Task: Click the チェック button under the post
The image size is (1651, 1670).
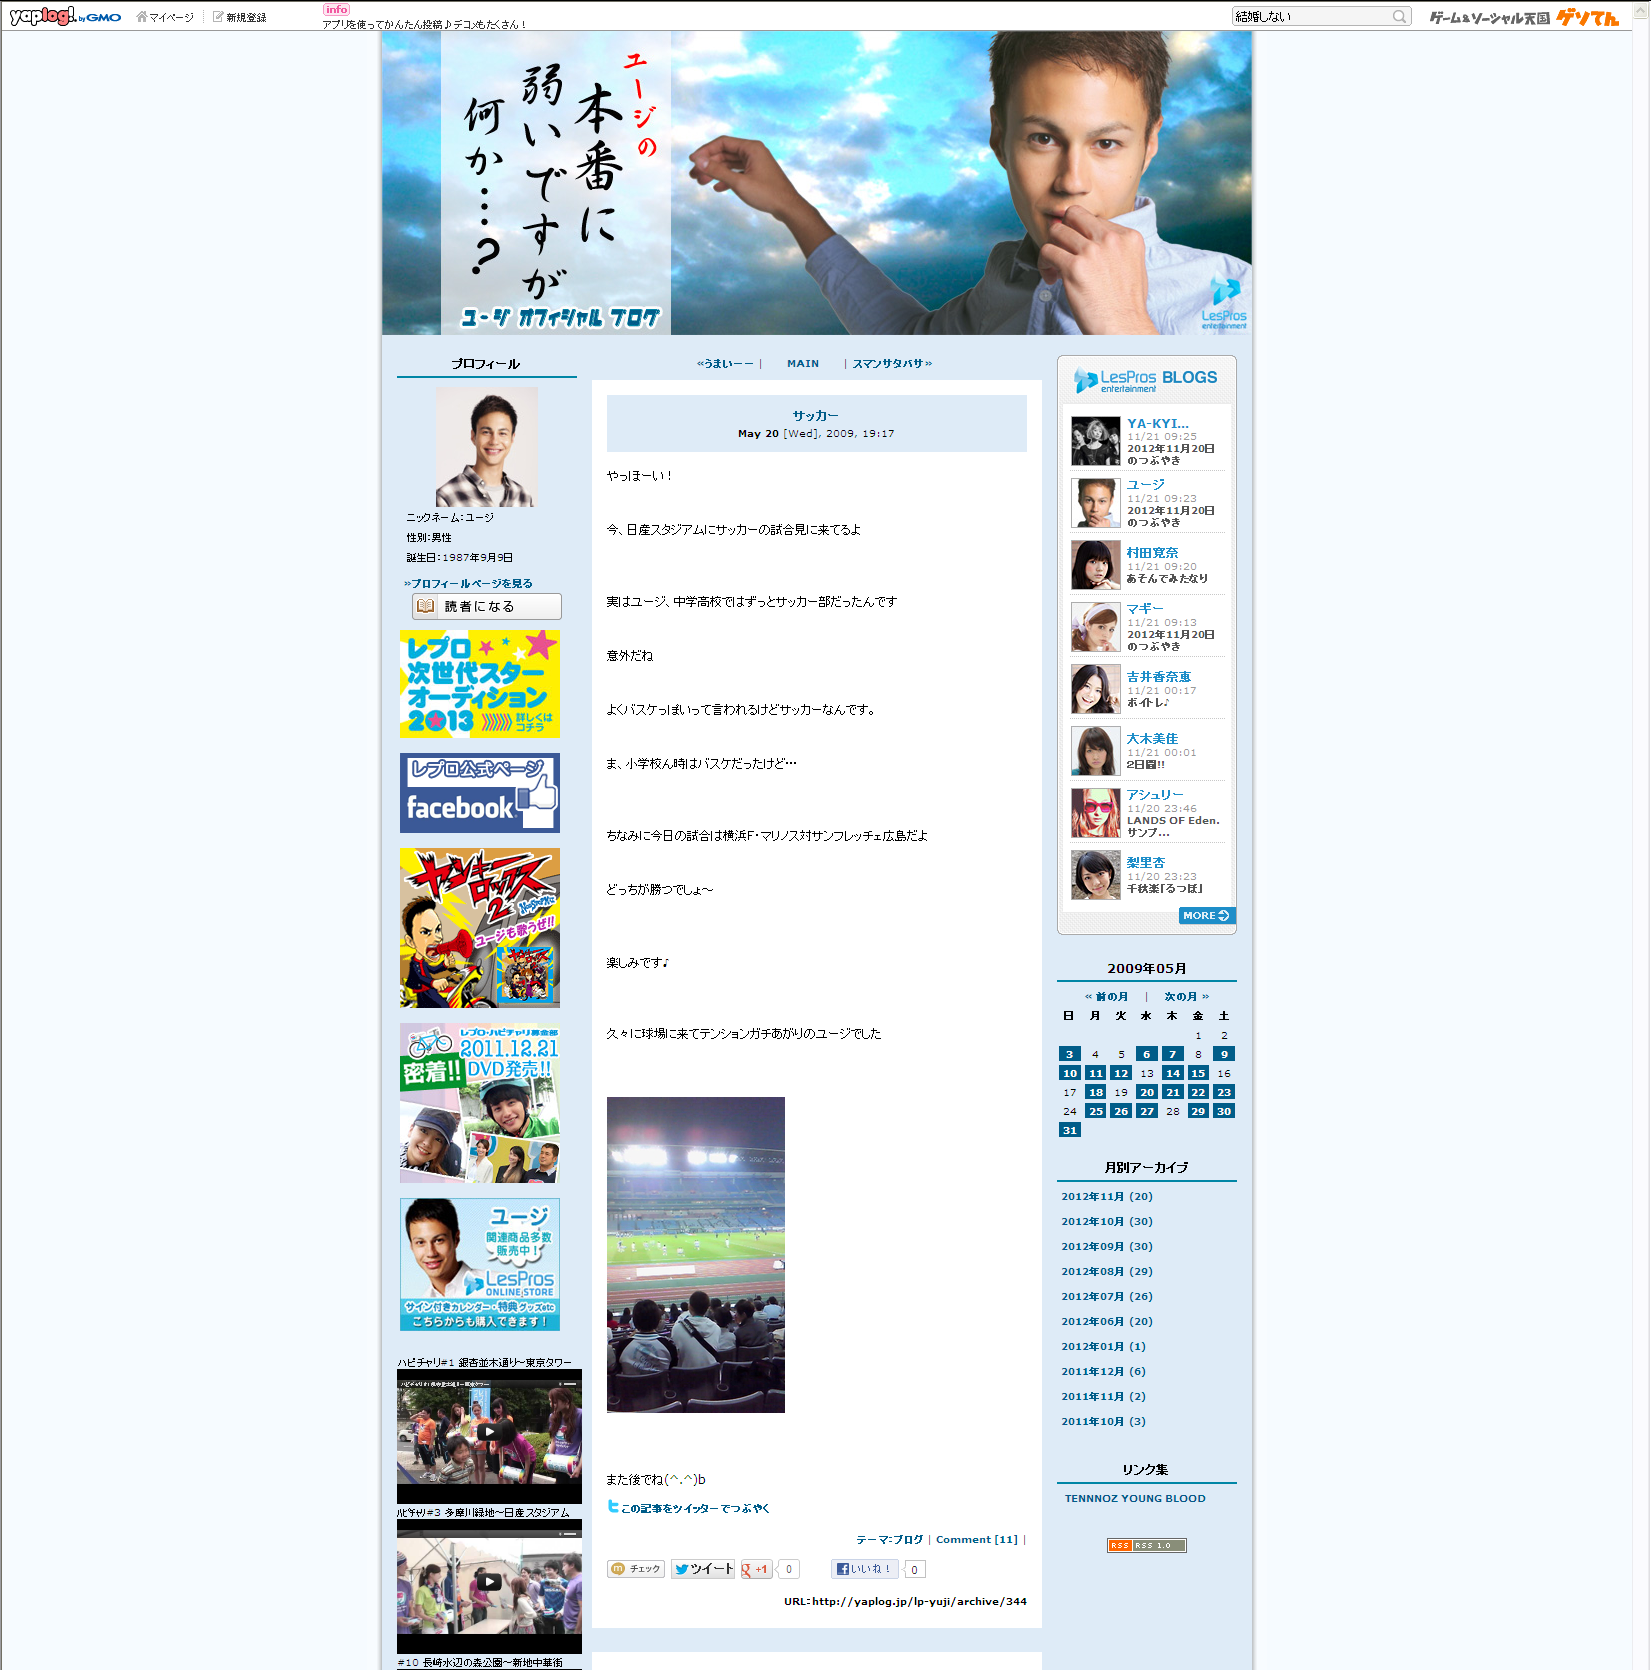Action: coord(636,1569)
